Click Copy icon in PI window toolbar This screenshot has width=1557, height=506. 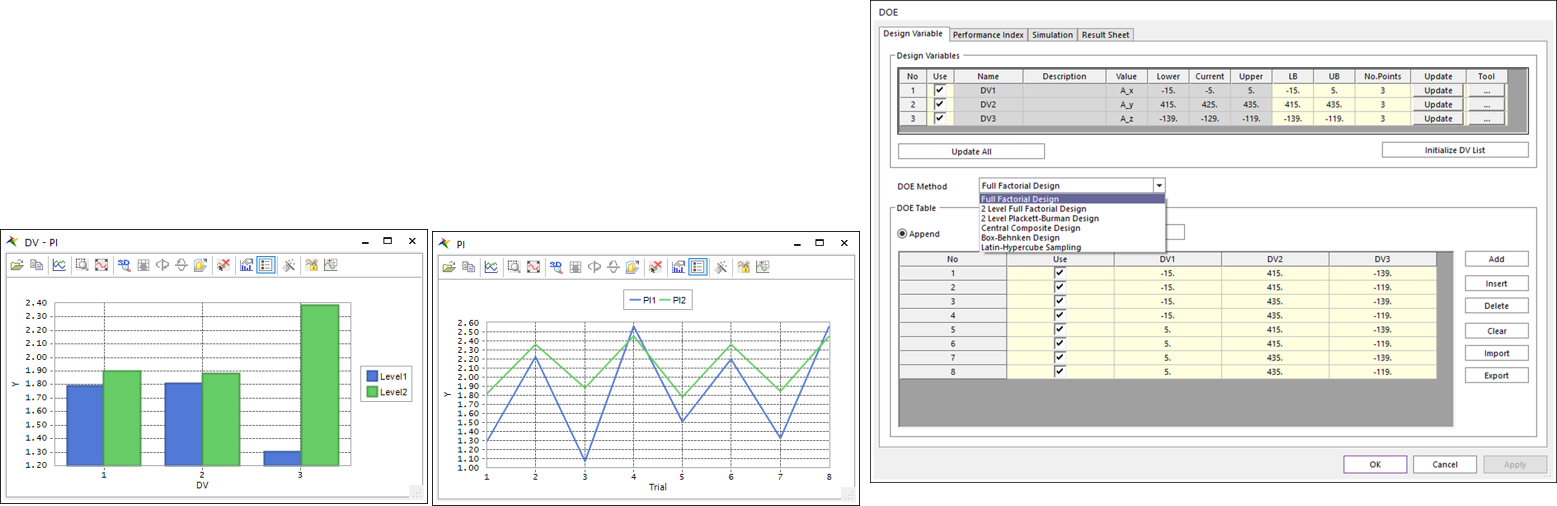468,267
